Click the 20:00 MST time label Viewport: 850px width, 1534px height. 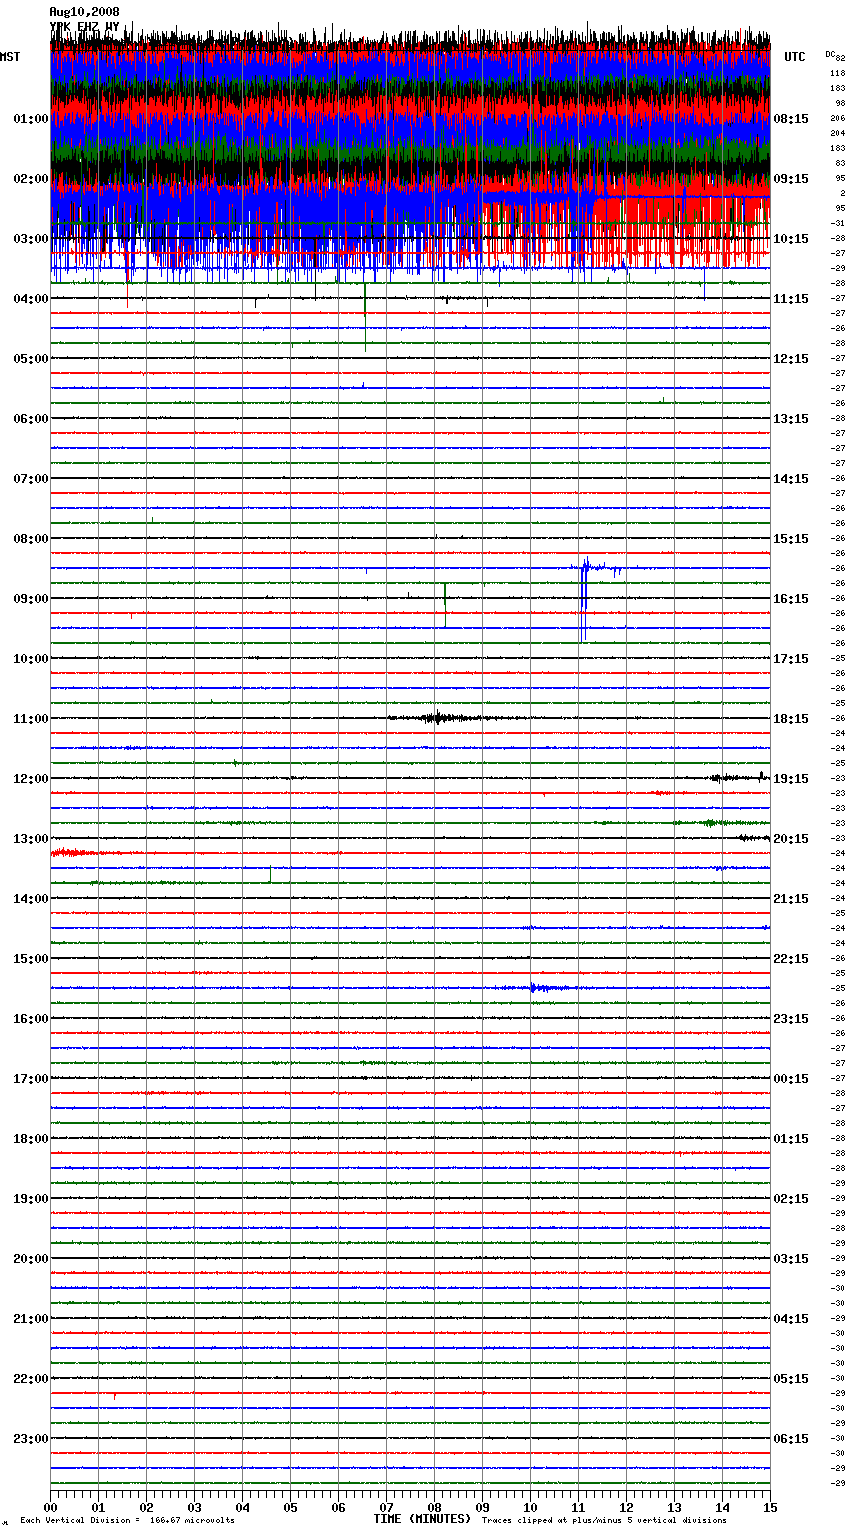click(31, 1259)
